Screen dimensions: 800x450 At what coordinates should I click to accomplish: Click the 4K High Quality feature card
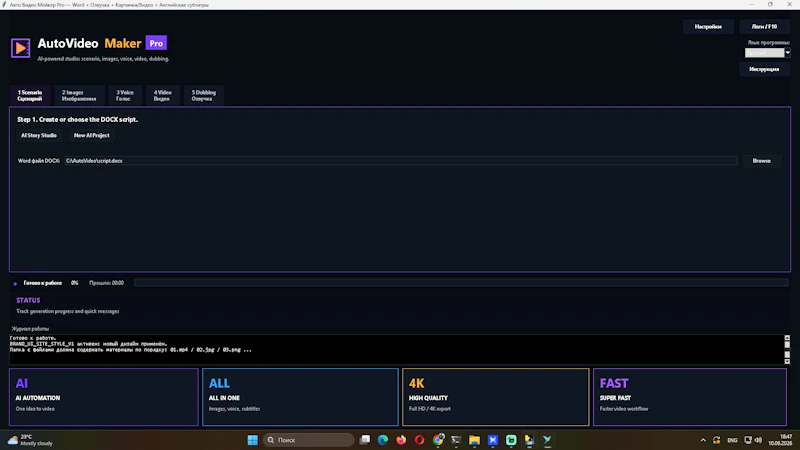[x=495, y=397]
